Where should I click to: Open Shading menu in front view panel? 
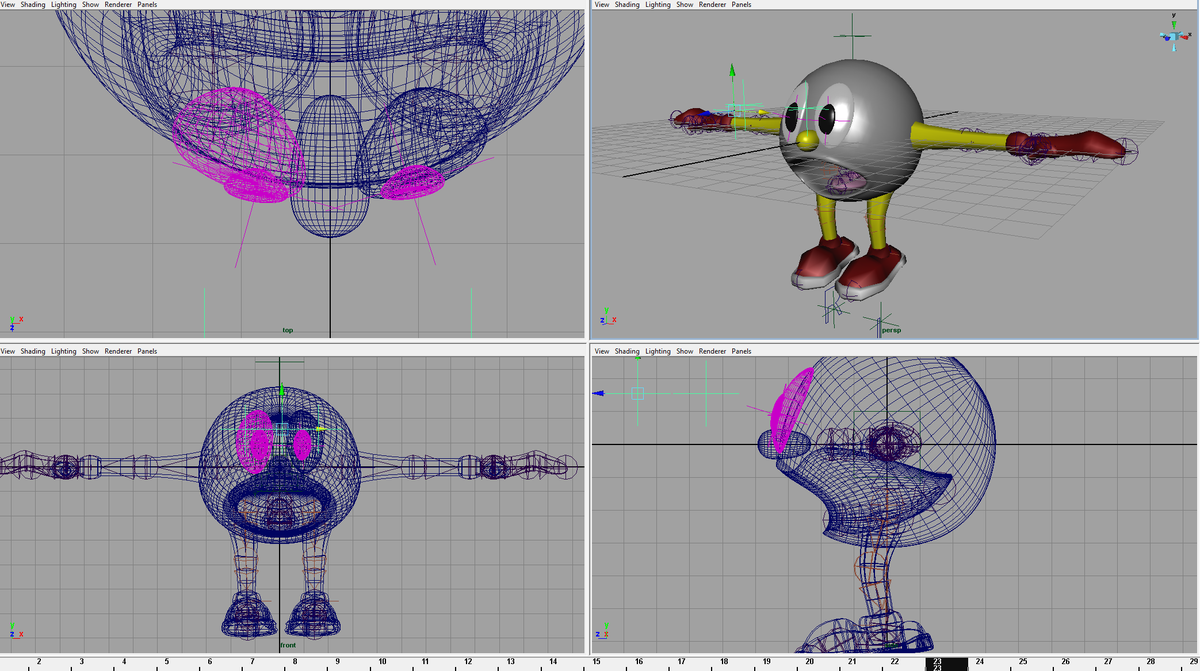coord(33,351)
